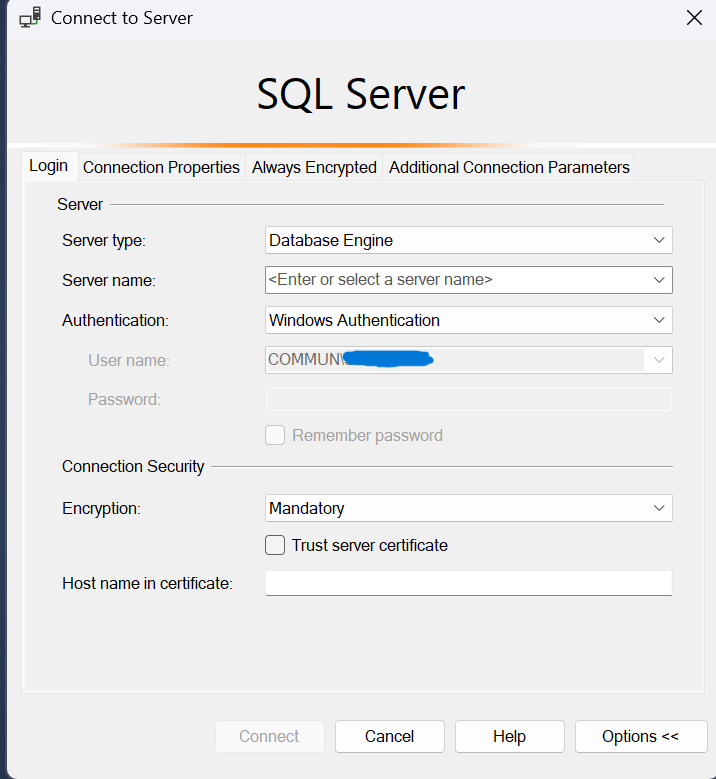Click the Remember password checkbox
716x779 pixels.
(275, 435)
